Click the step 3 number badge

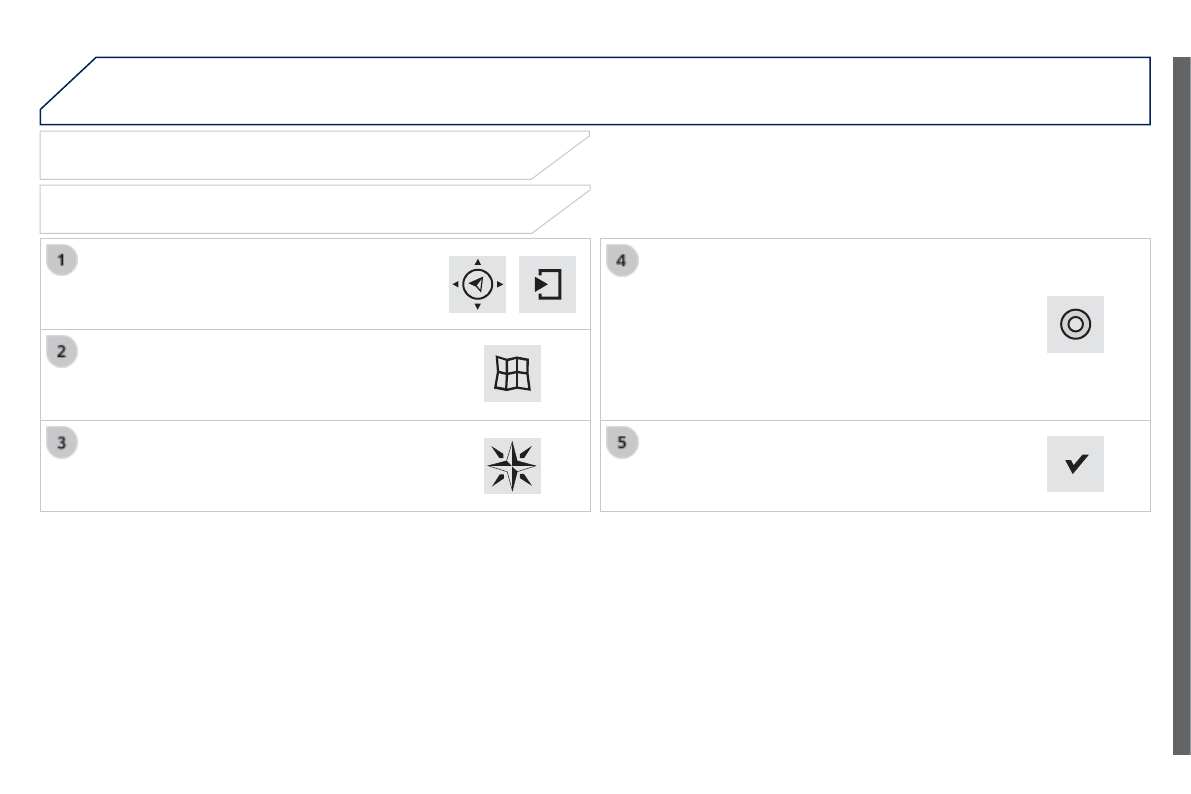coord(62,443)
